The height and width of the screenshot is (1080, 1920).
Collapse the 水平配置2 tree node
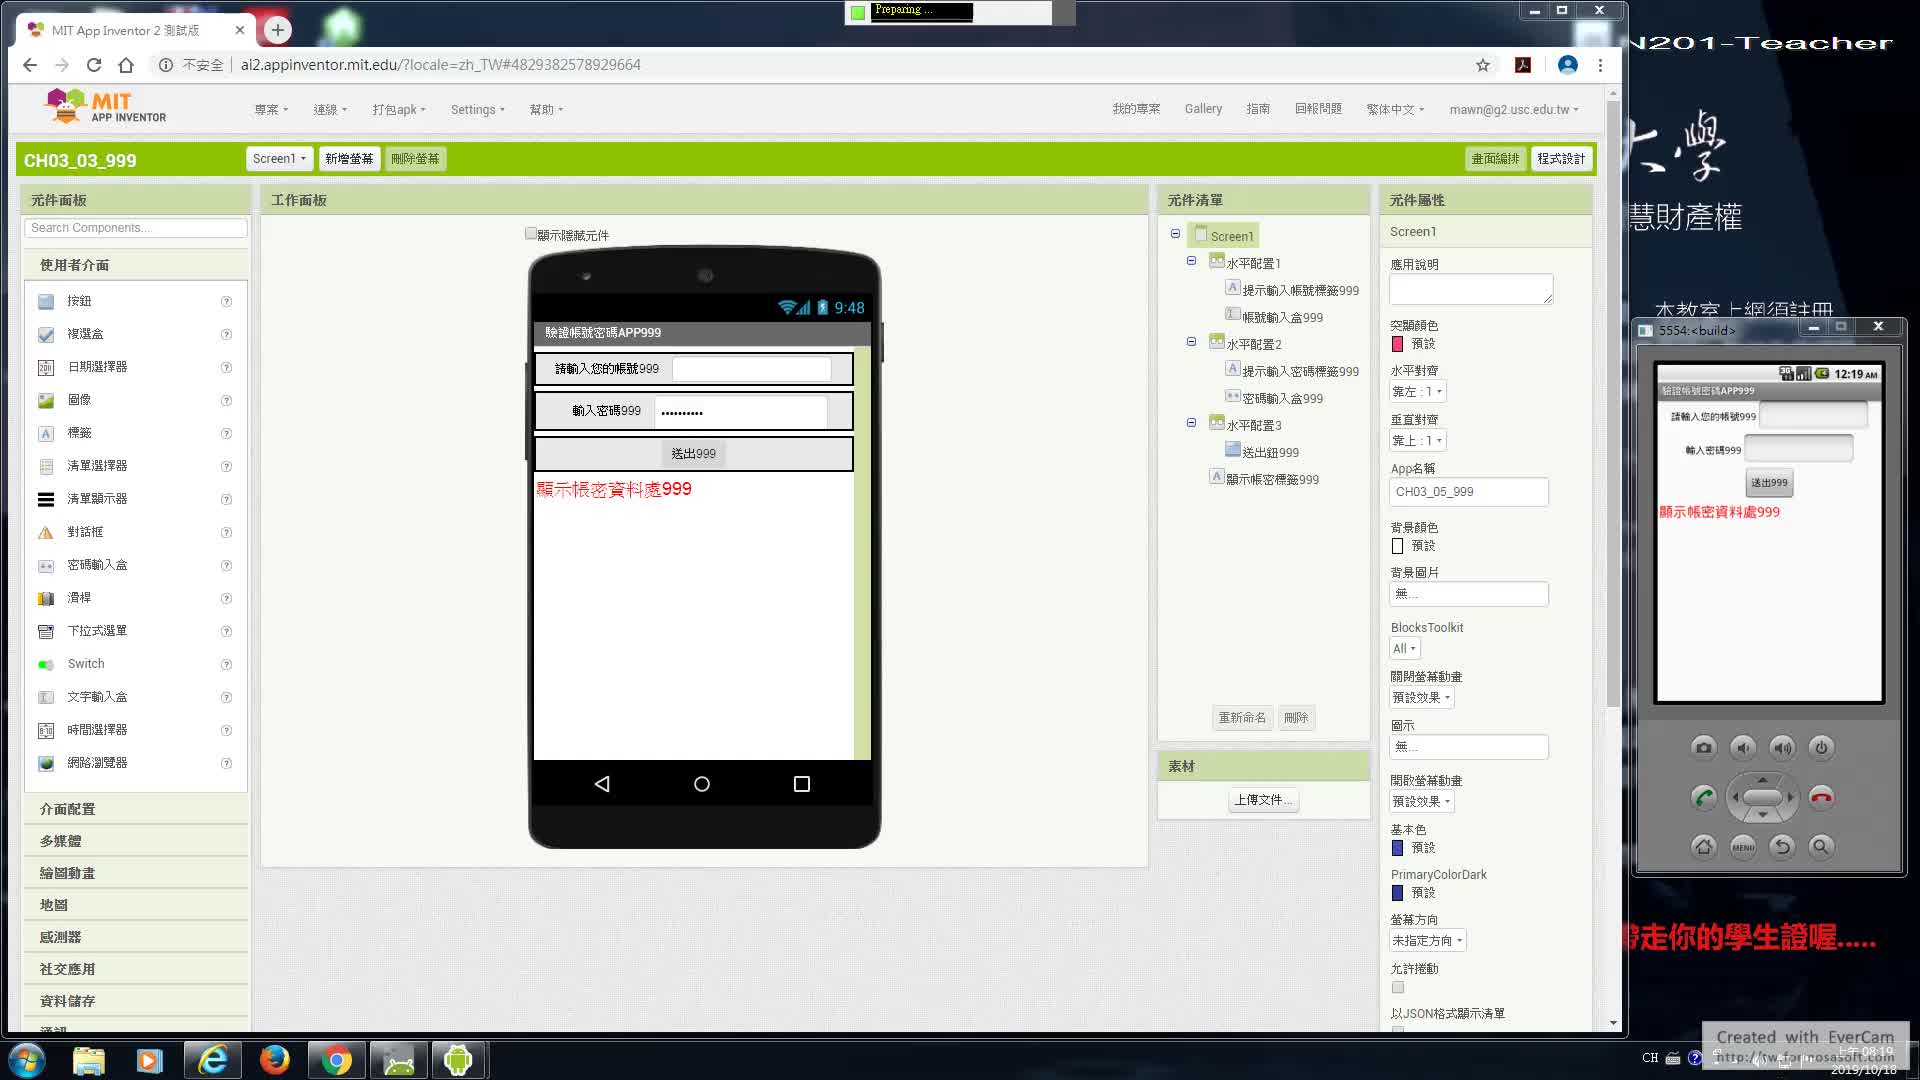pos(1191,342)
